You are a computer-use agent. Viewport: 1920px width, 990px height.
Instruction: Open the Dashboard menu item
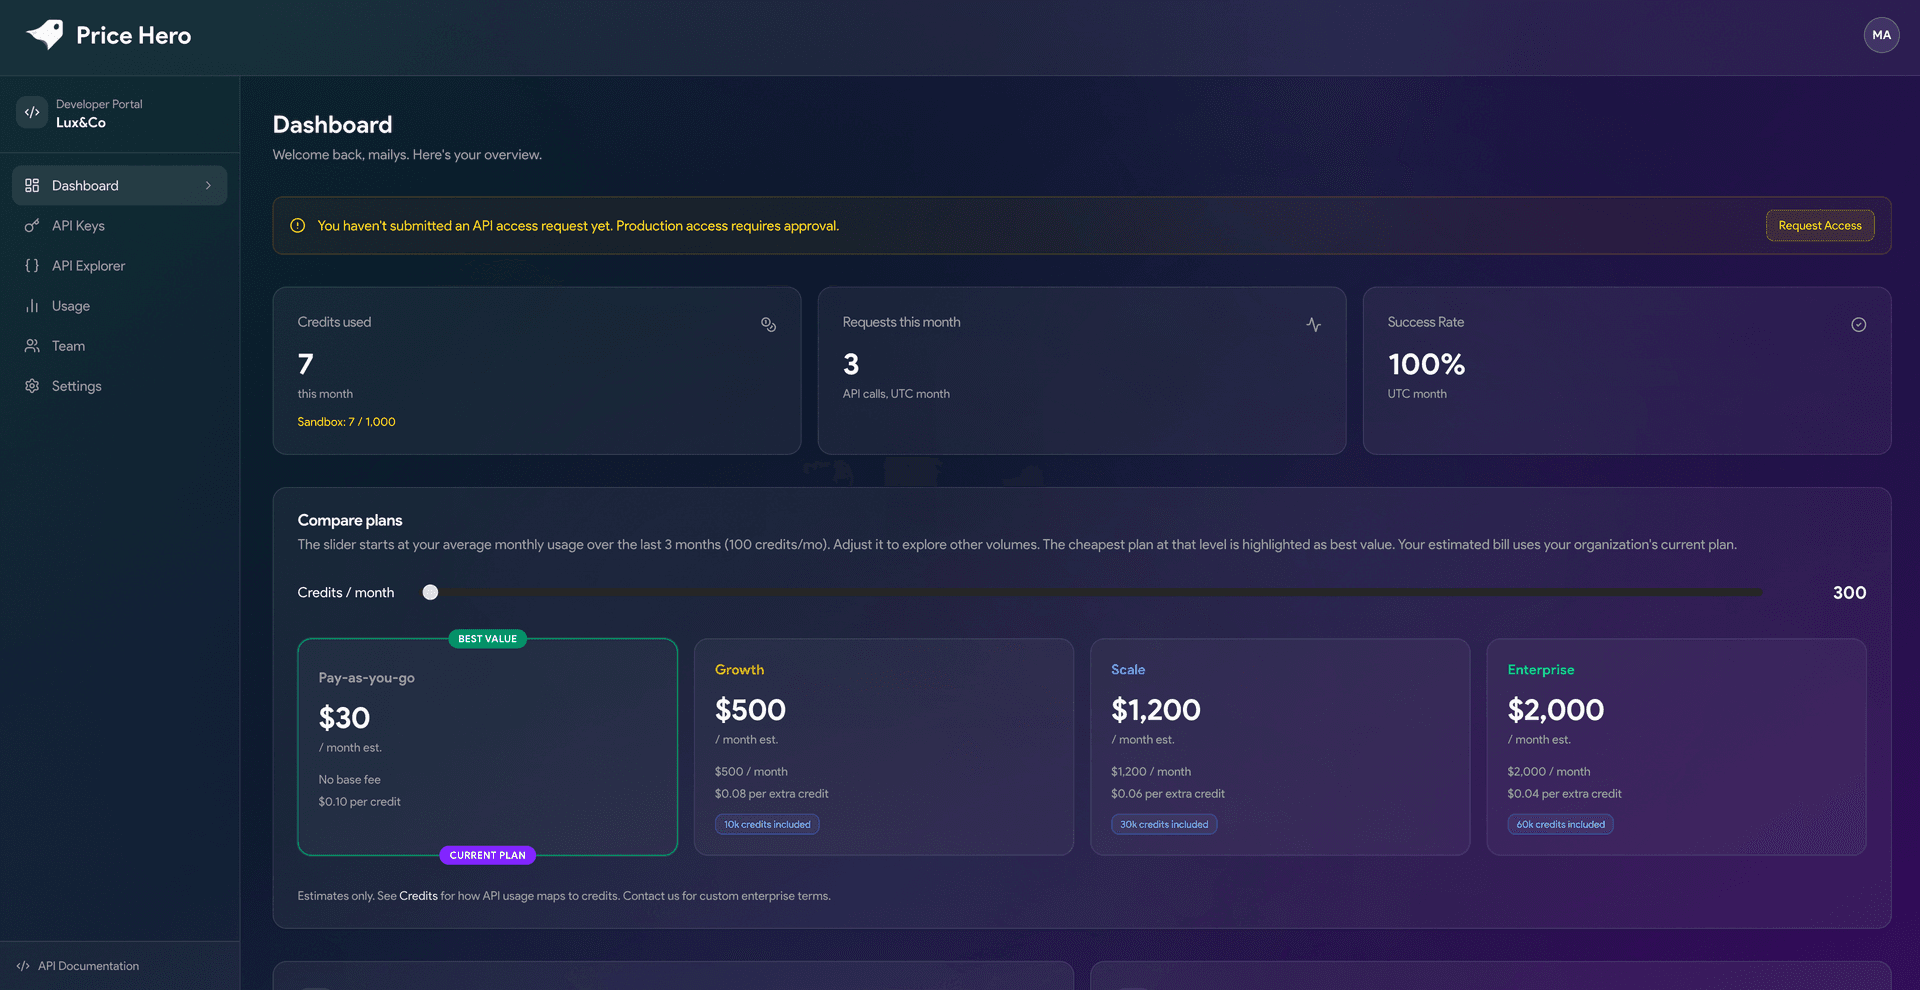[120, 185]
